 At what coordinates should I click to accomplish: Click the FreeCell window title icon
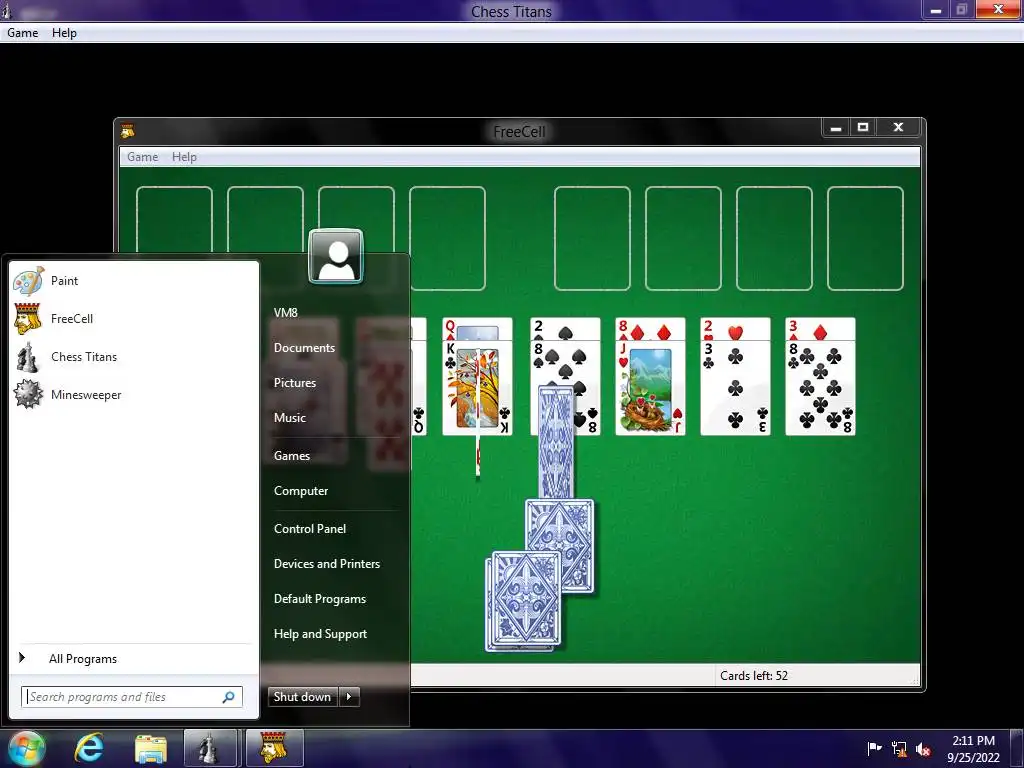[x=128, y=131]
